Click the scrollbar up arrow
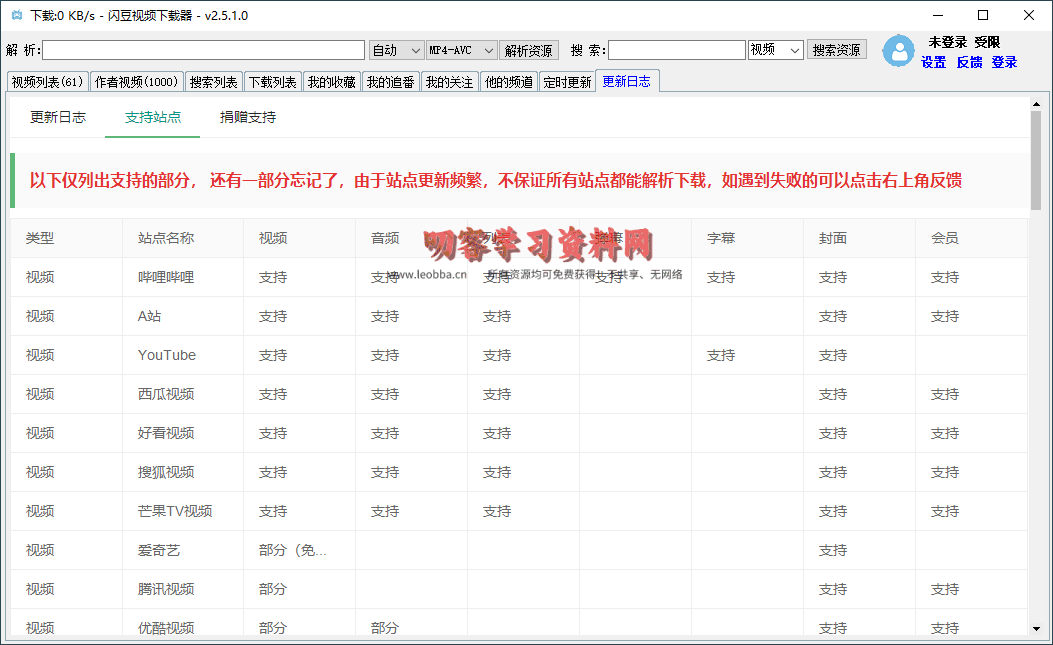The image size is (1053, 645). [1036, 104]
